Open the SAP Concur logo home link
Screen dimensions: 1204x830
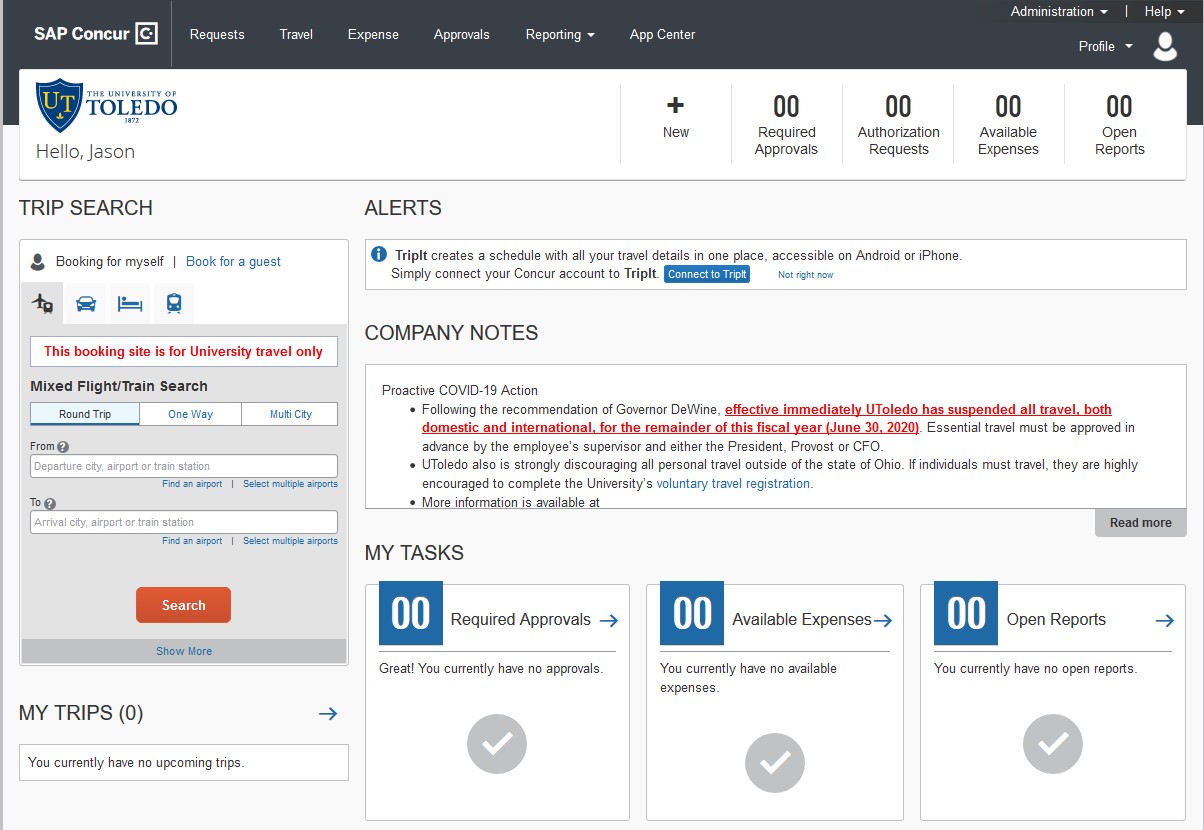tap(95, 34)
